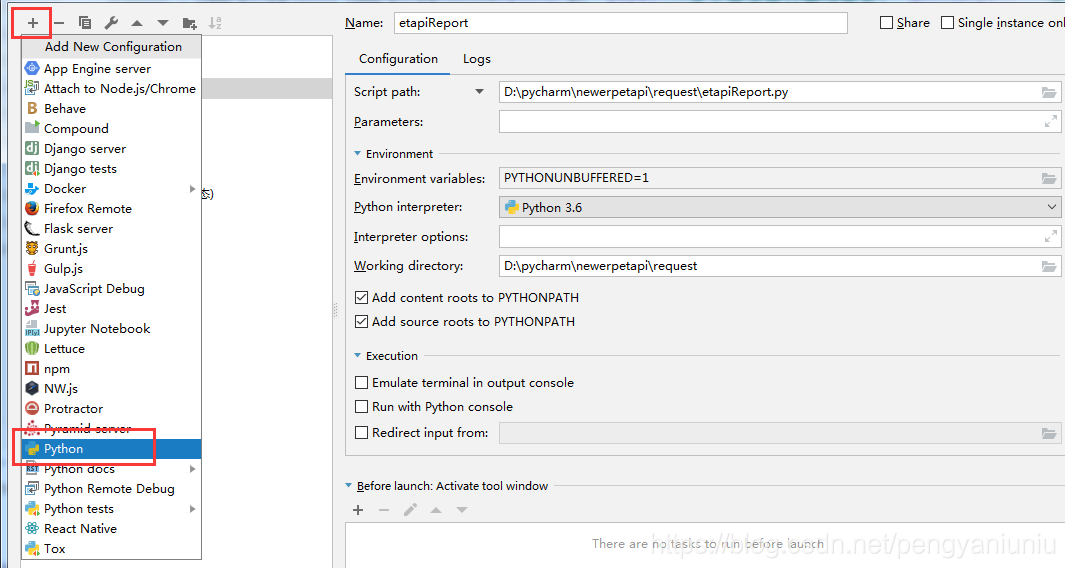Choose Behave configuration type
Image resolution: width=1065 pixels, height=568 pixels.
click(111, 109)
